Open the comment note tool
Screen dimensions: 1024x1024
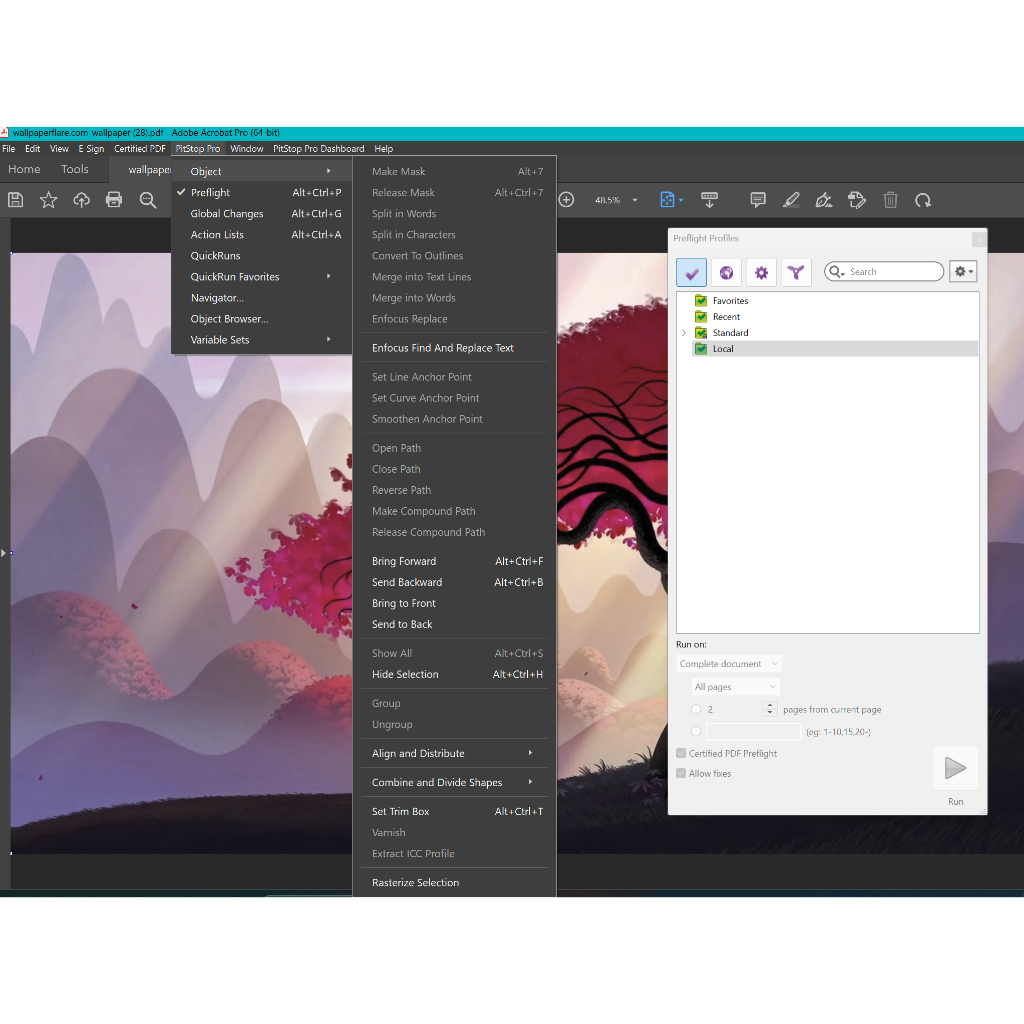758,200
